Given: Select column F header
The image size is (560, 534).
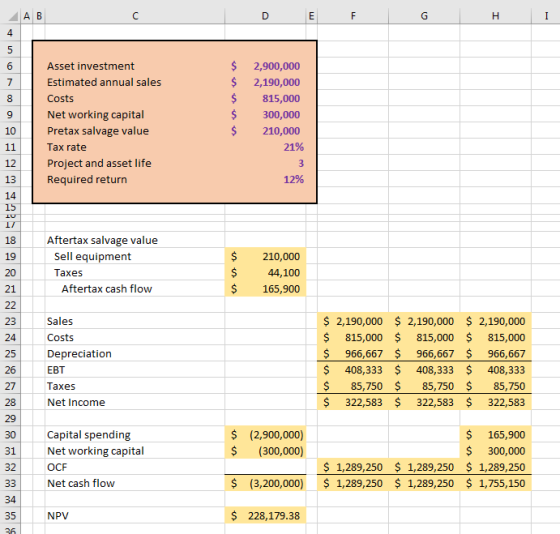Looking at the screenshot, I should pos(353,16).
